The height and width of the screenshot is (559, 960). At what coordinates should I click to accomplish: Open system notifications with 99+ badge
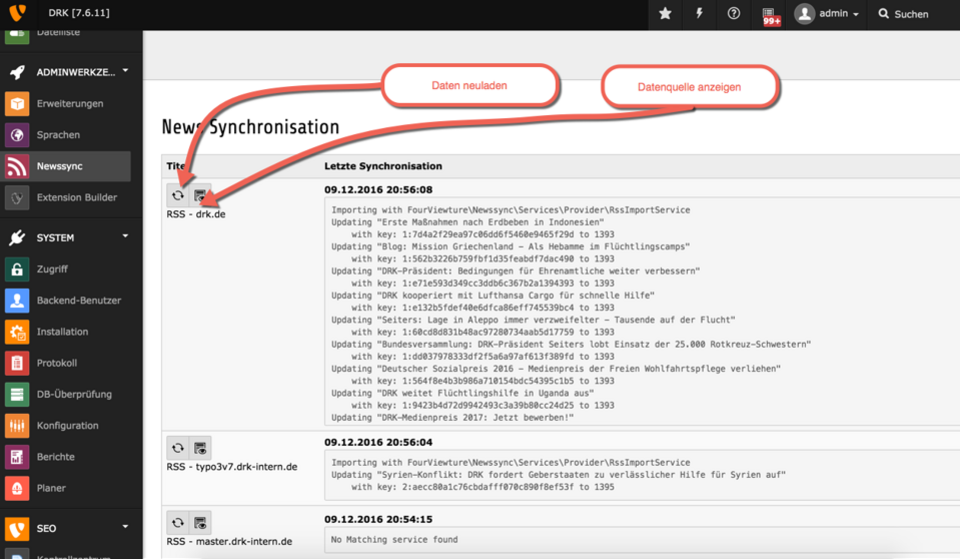coord(771,15)
